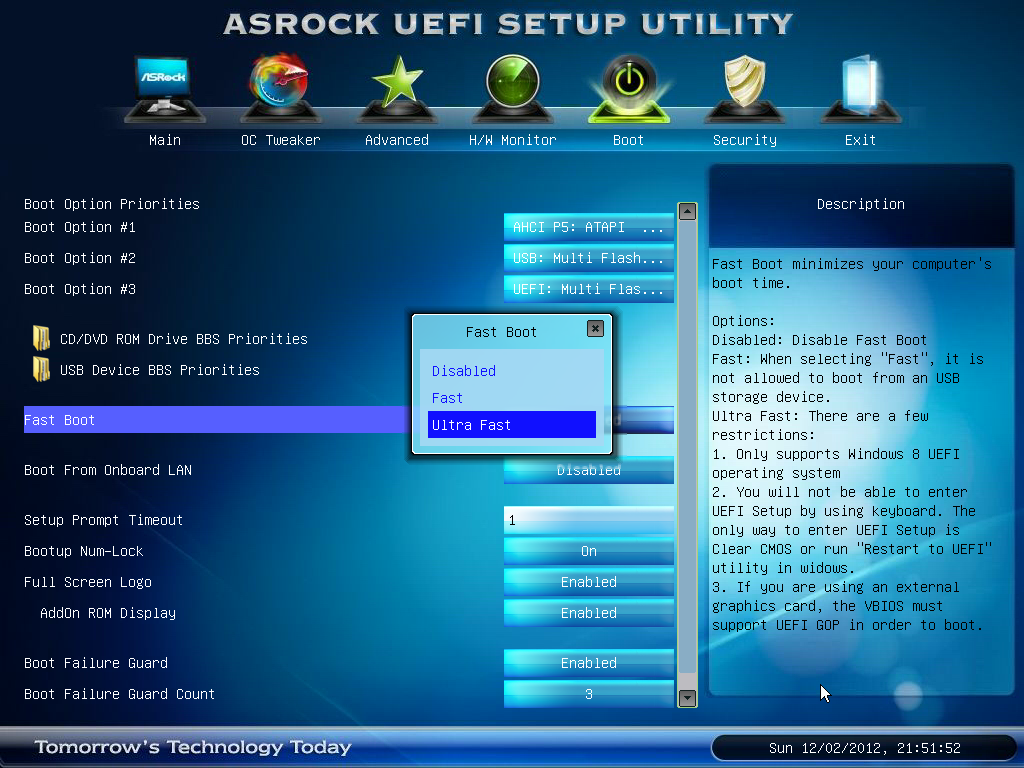Open the OC Tweaker speedometer icon
This screenshot has width=1024, height=768.
[280, 89]
